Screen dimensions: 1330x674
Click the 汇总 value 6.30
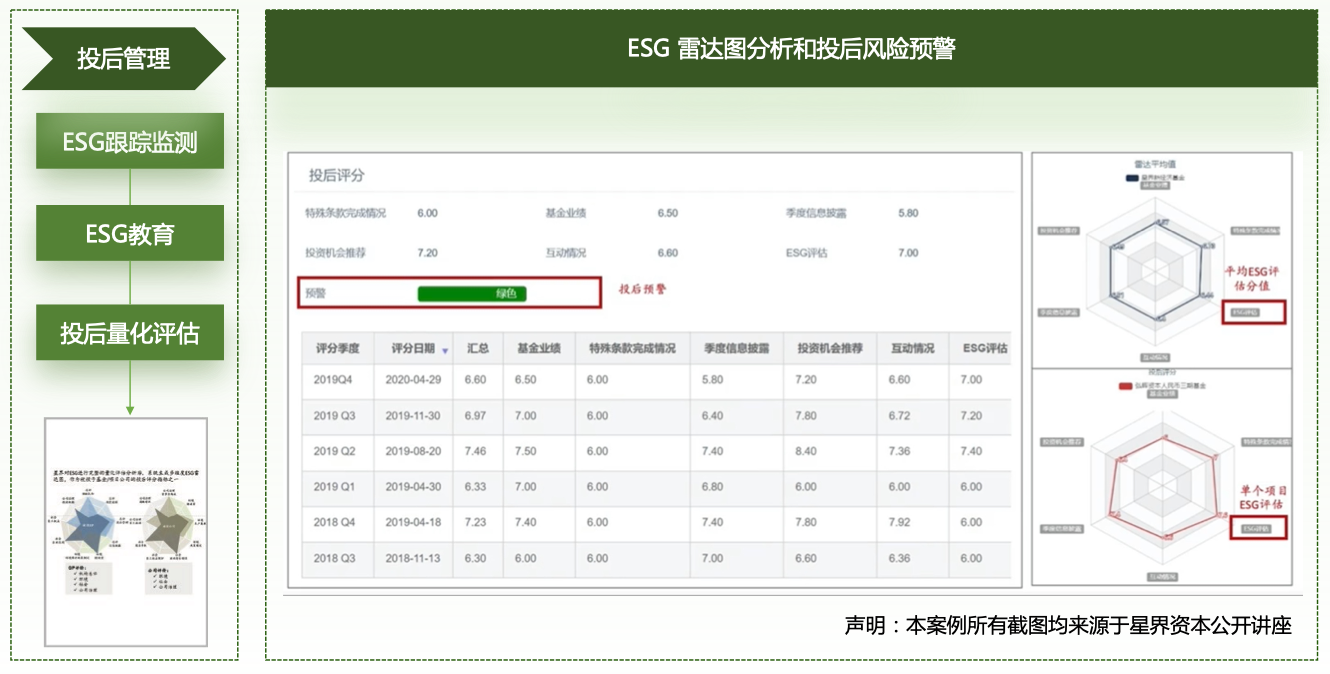476,558
